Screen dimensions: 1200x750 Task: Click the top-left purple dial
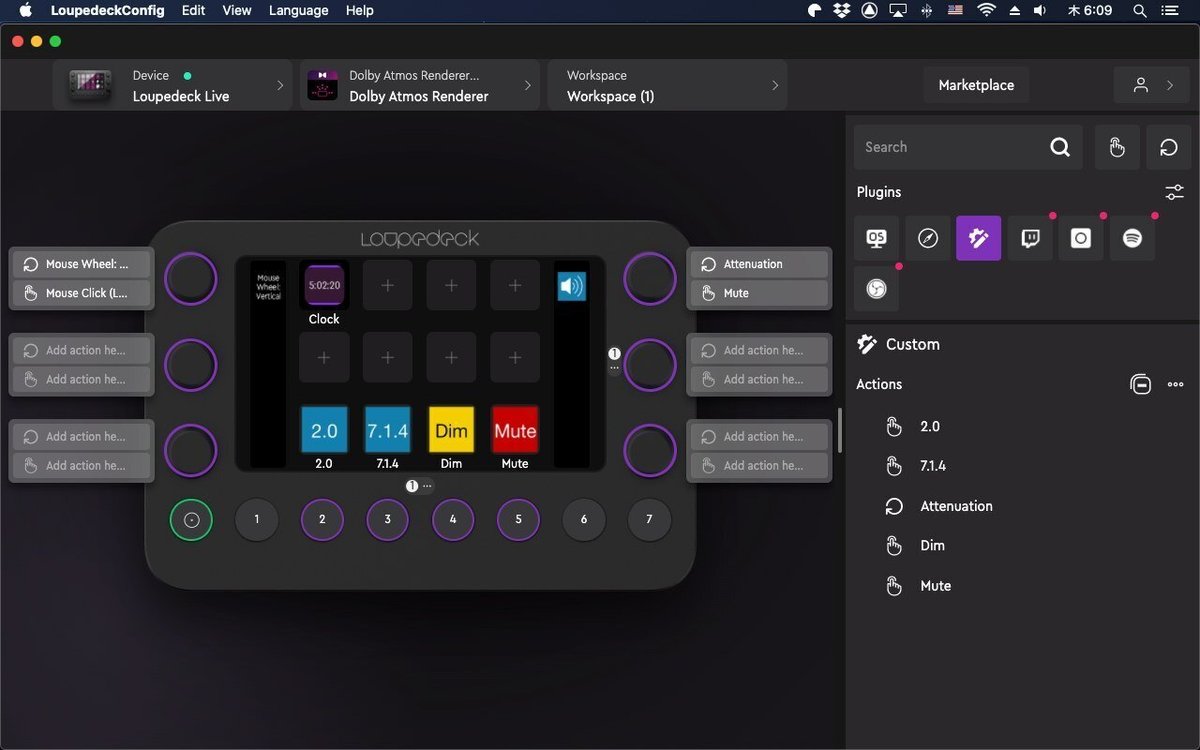point(191,278)
